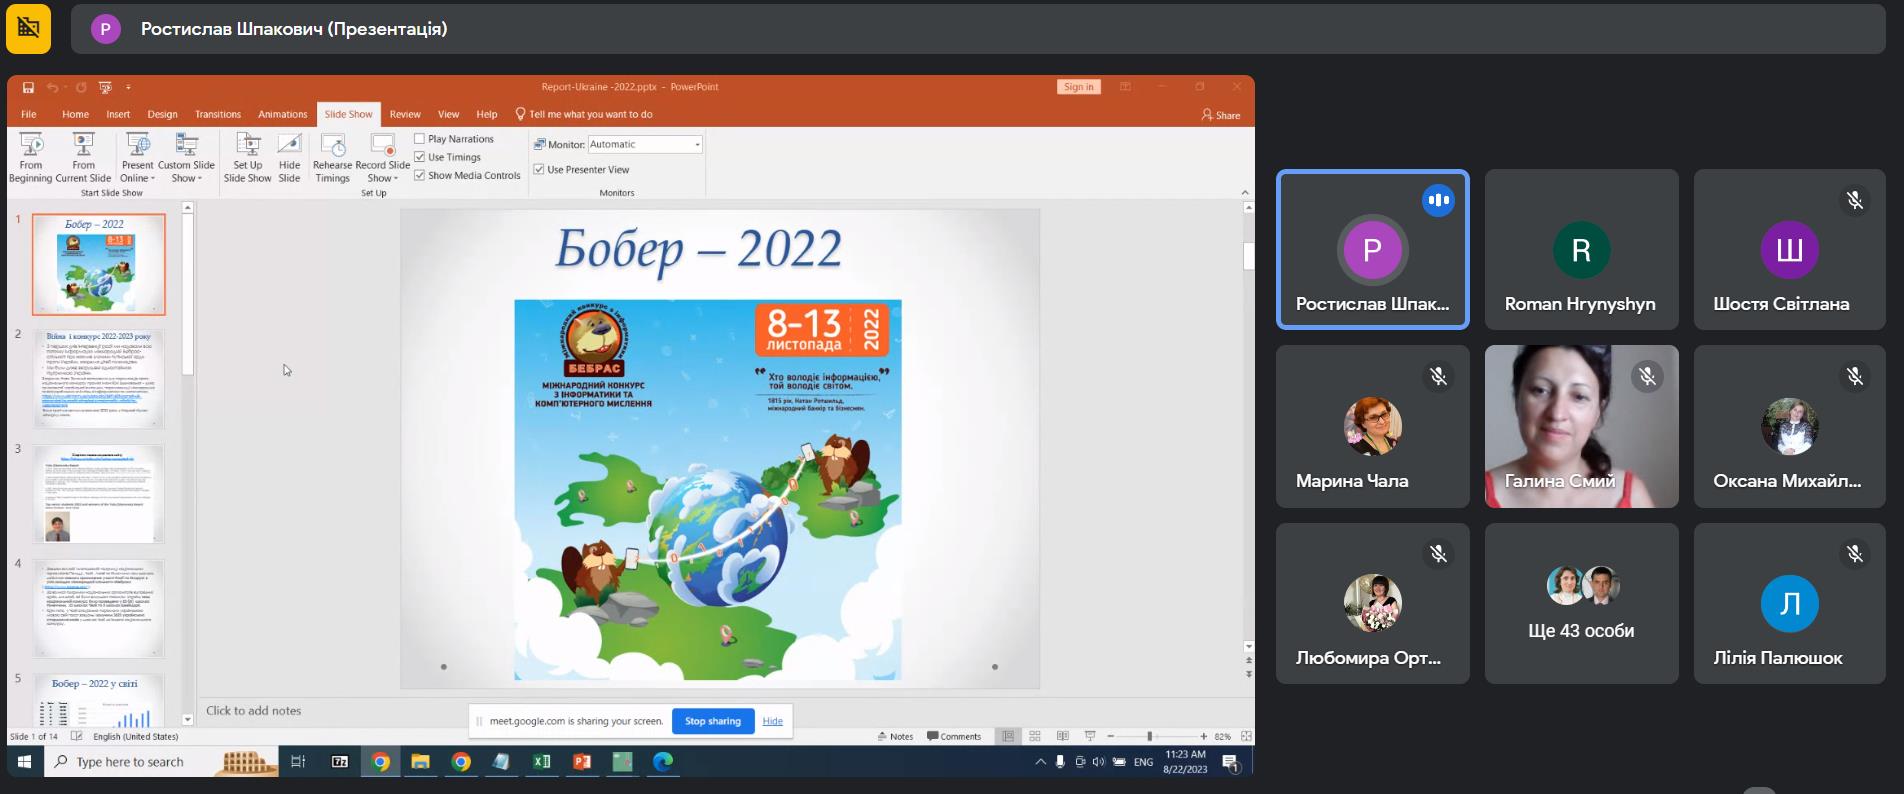Start slideshow From Beginning
Viewport: 1904px width, 794px height.
pos(31,157)
